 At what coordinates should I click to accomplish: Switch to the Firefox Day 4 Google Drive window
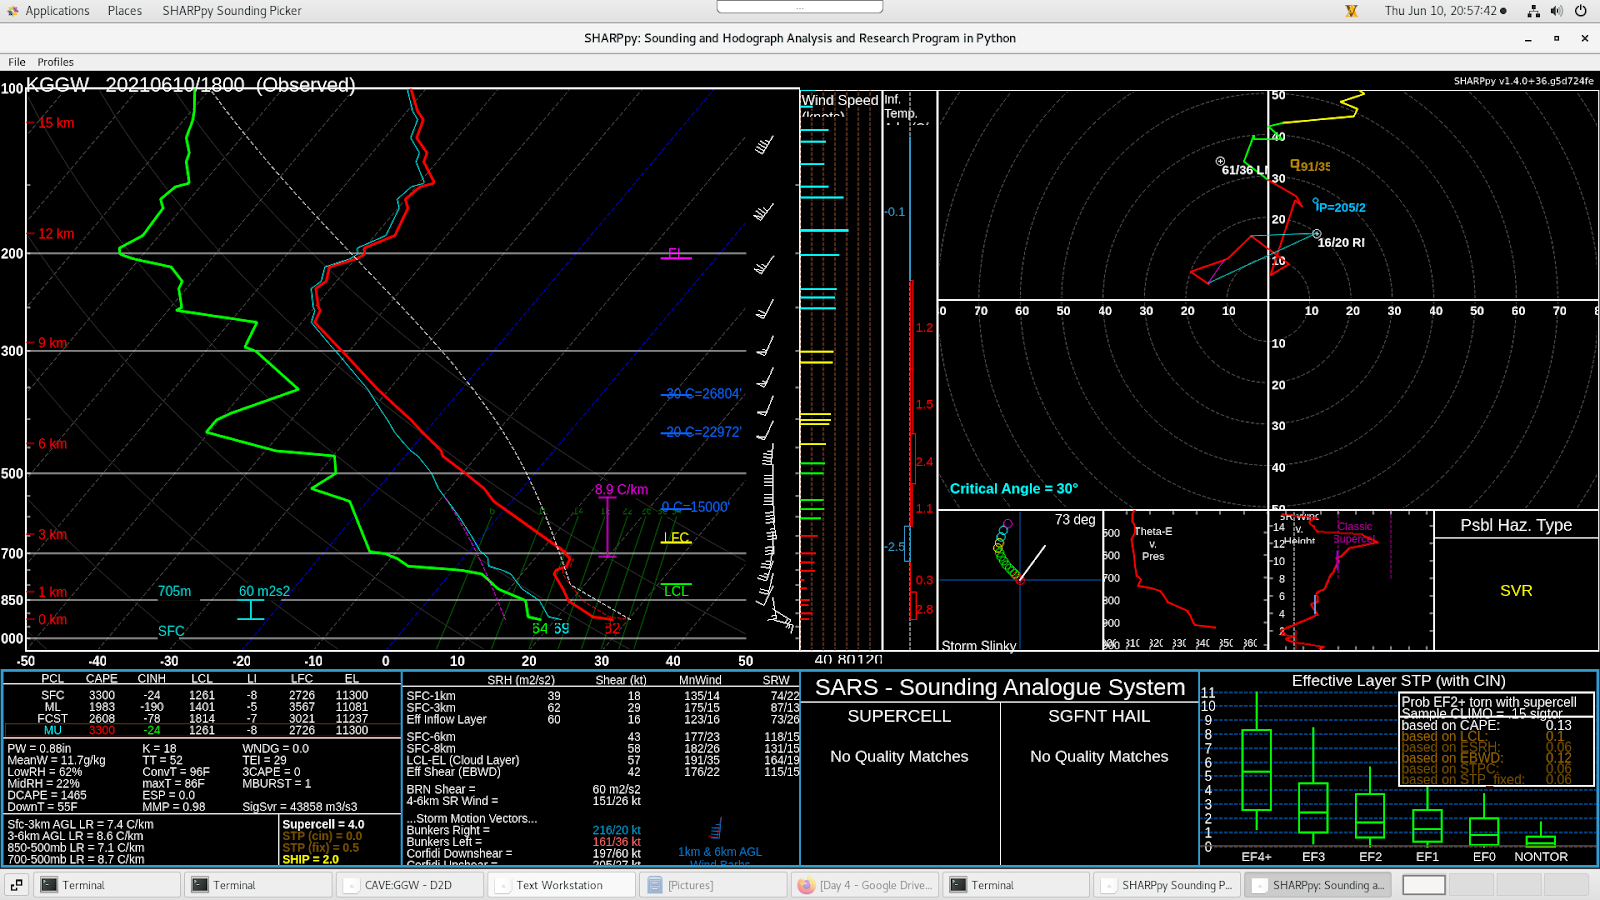[866, 885]
